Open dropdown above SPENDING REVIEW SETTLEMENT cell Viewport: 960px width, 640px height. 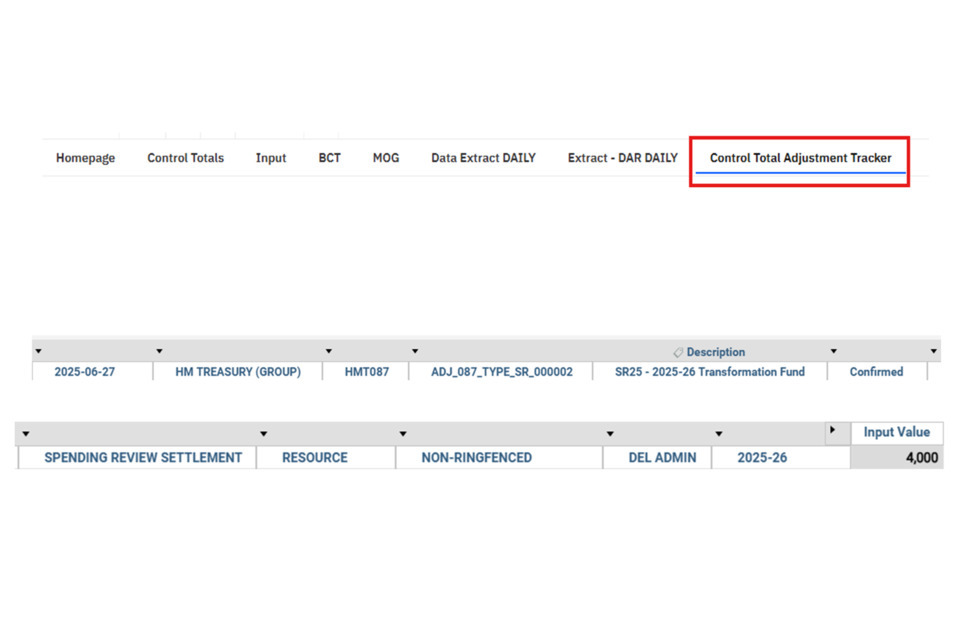click(26, 434)
